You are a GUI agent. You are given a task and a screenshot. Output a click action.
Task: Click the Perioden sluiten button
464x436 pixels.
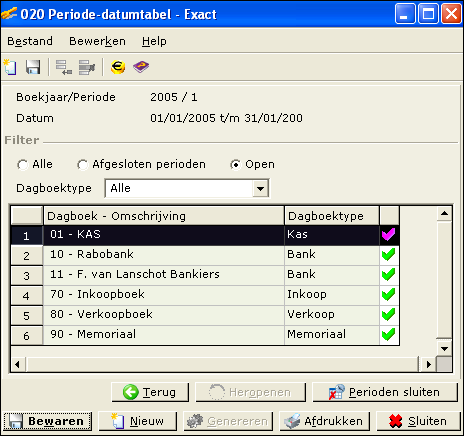point(385,392)
